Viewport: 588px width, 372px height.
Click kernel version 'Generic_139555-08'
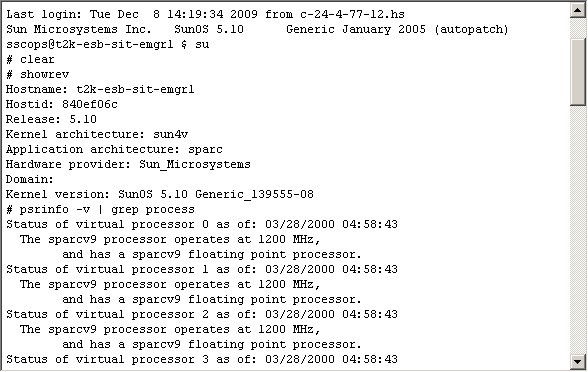tap(254, 194)
